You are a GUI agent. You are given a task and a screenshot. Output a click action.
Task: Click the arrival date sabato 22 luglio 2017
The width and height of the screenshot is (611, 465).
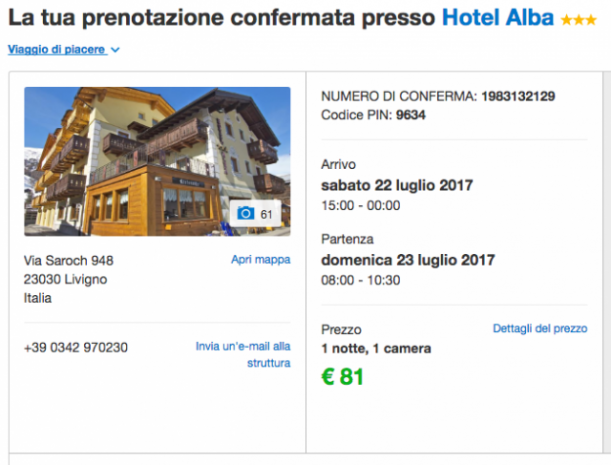point(397,185)
